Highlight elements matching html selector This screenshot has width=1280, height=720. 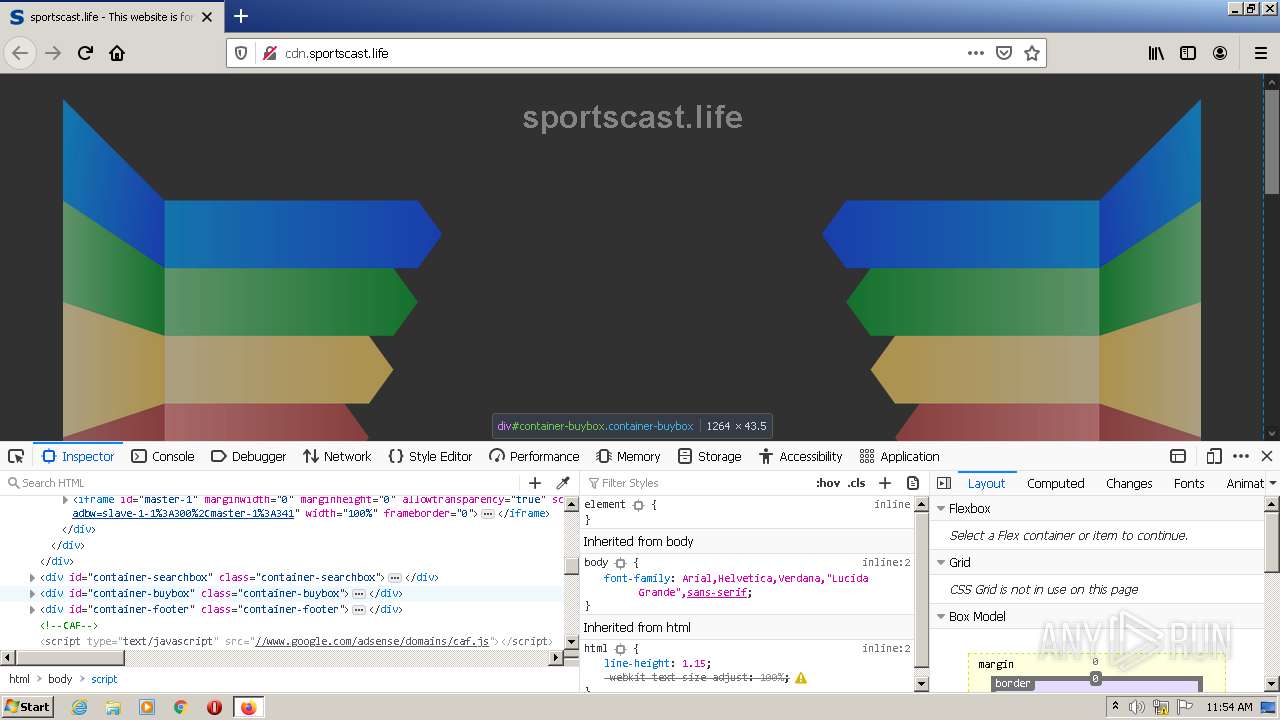(620, 649)
